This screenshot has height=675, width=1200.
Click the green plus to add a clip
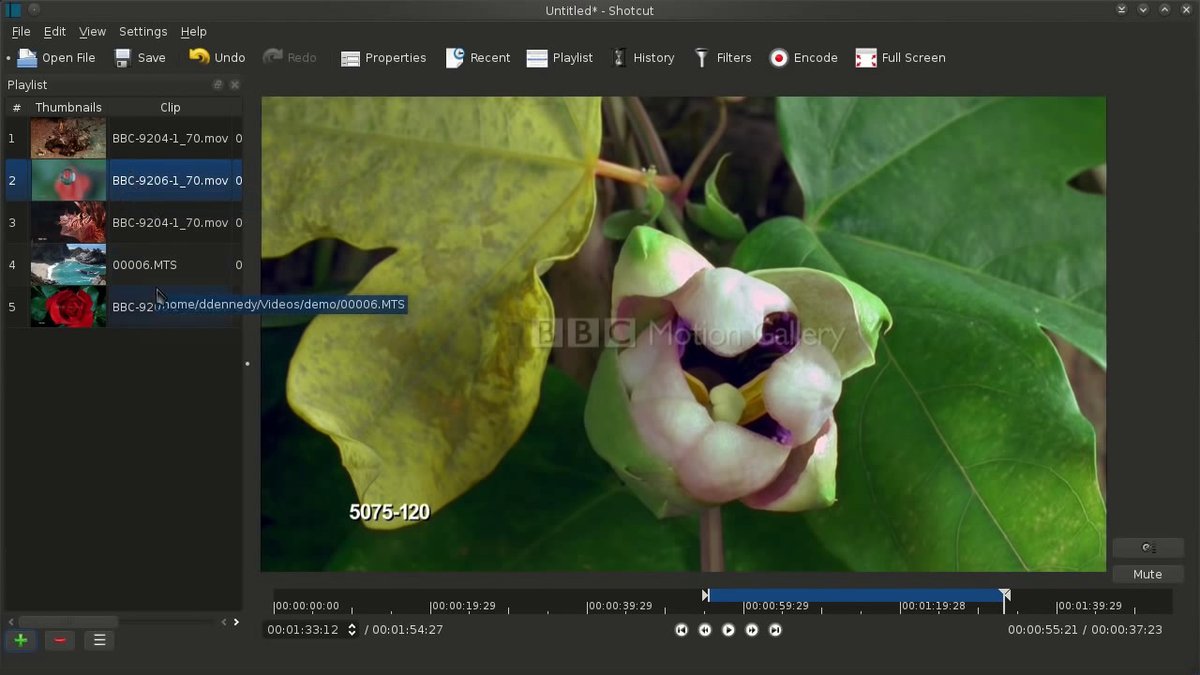(20, 640)
